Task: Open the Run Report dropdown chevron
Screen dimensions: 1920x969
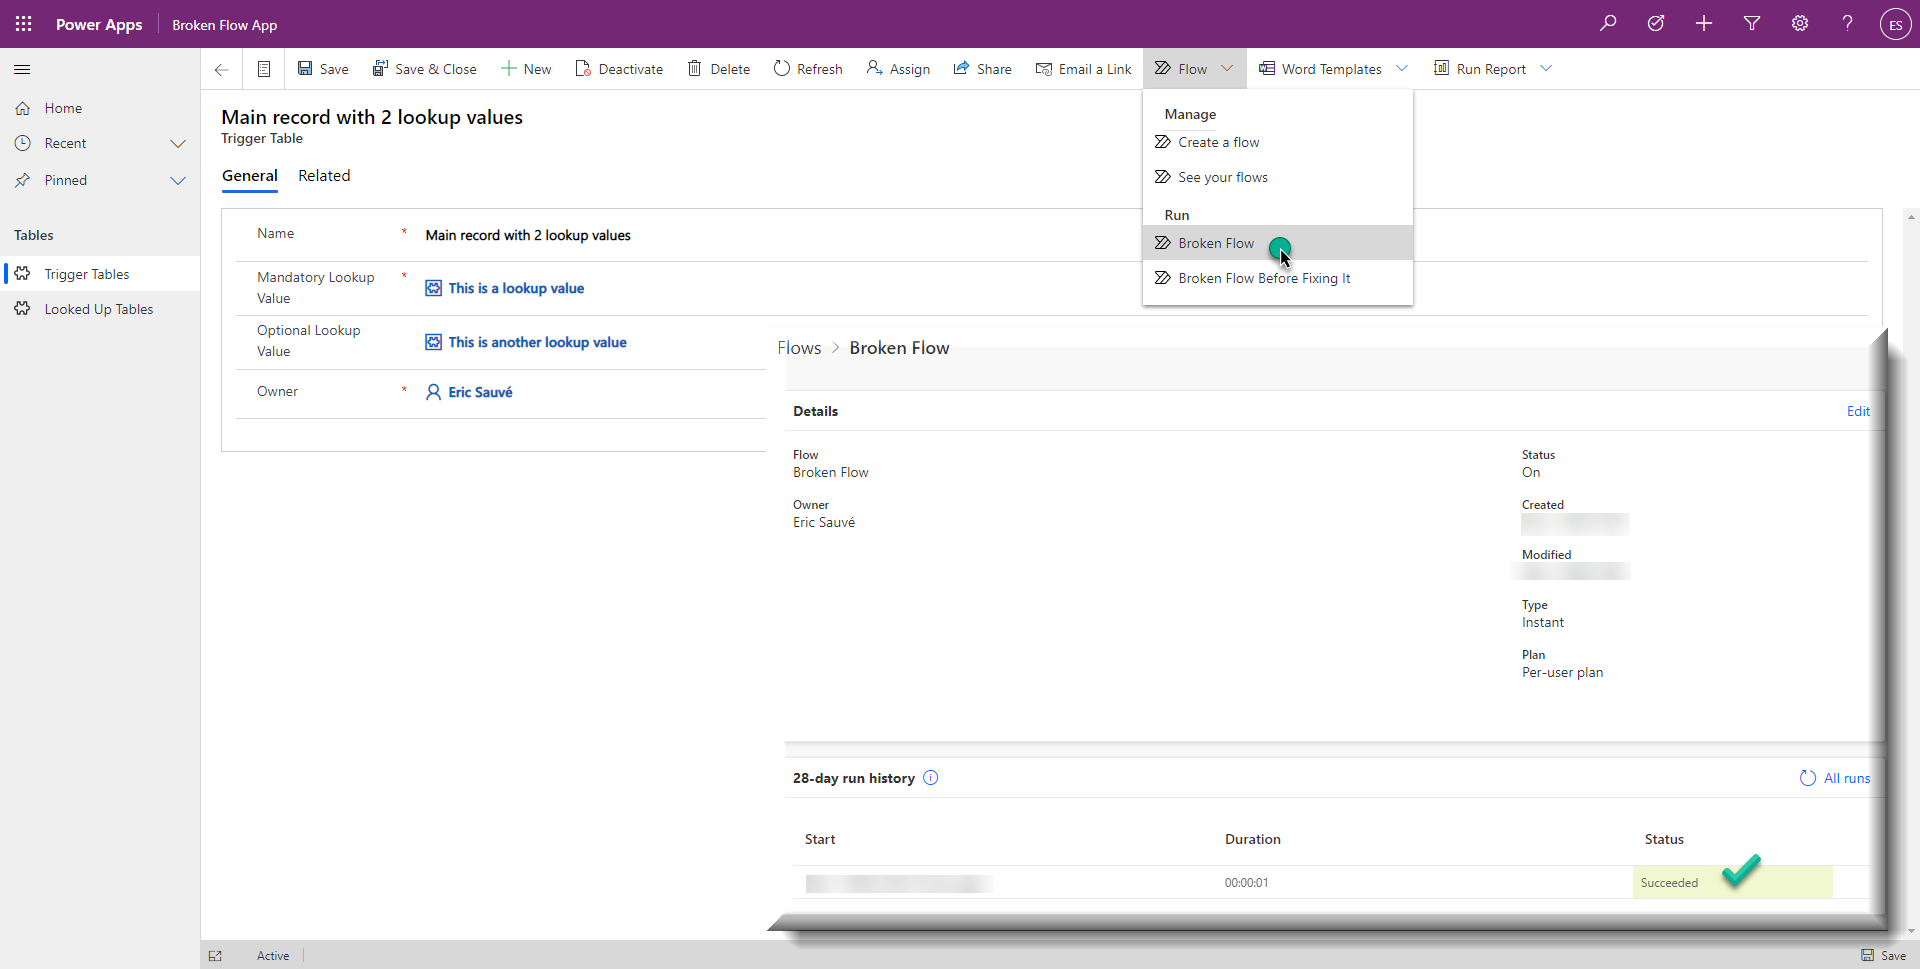Action: pos(1546,68)
